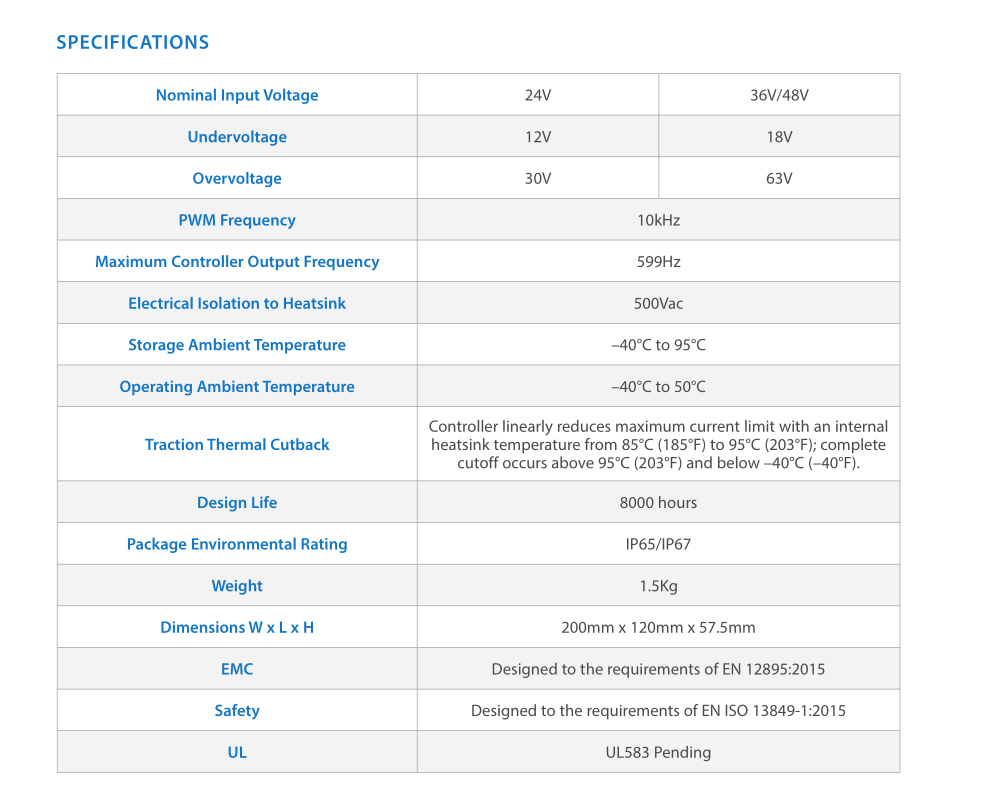Image resolution: width=1000 pixels, height=795 pixels.
Task: Select the 10kHz value cell
Action: (x=658, y=220)
